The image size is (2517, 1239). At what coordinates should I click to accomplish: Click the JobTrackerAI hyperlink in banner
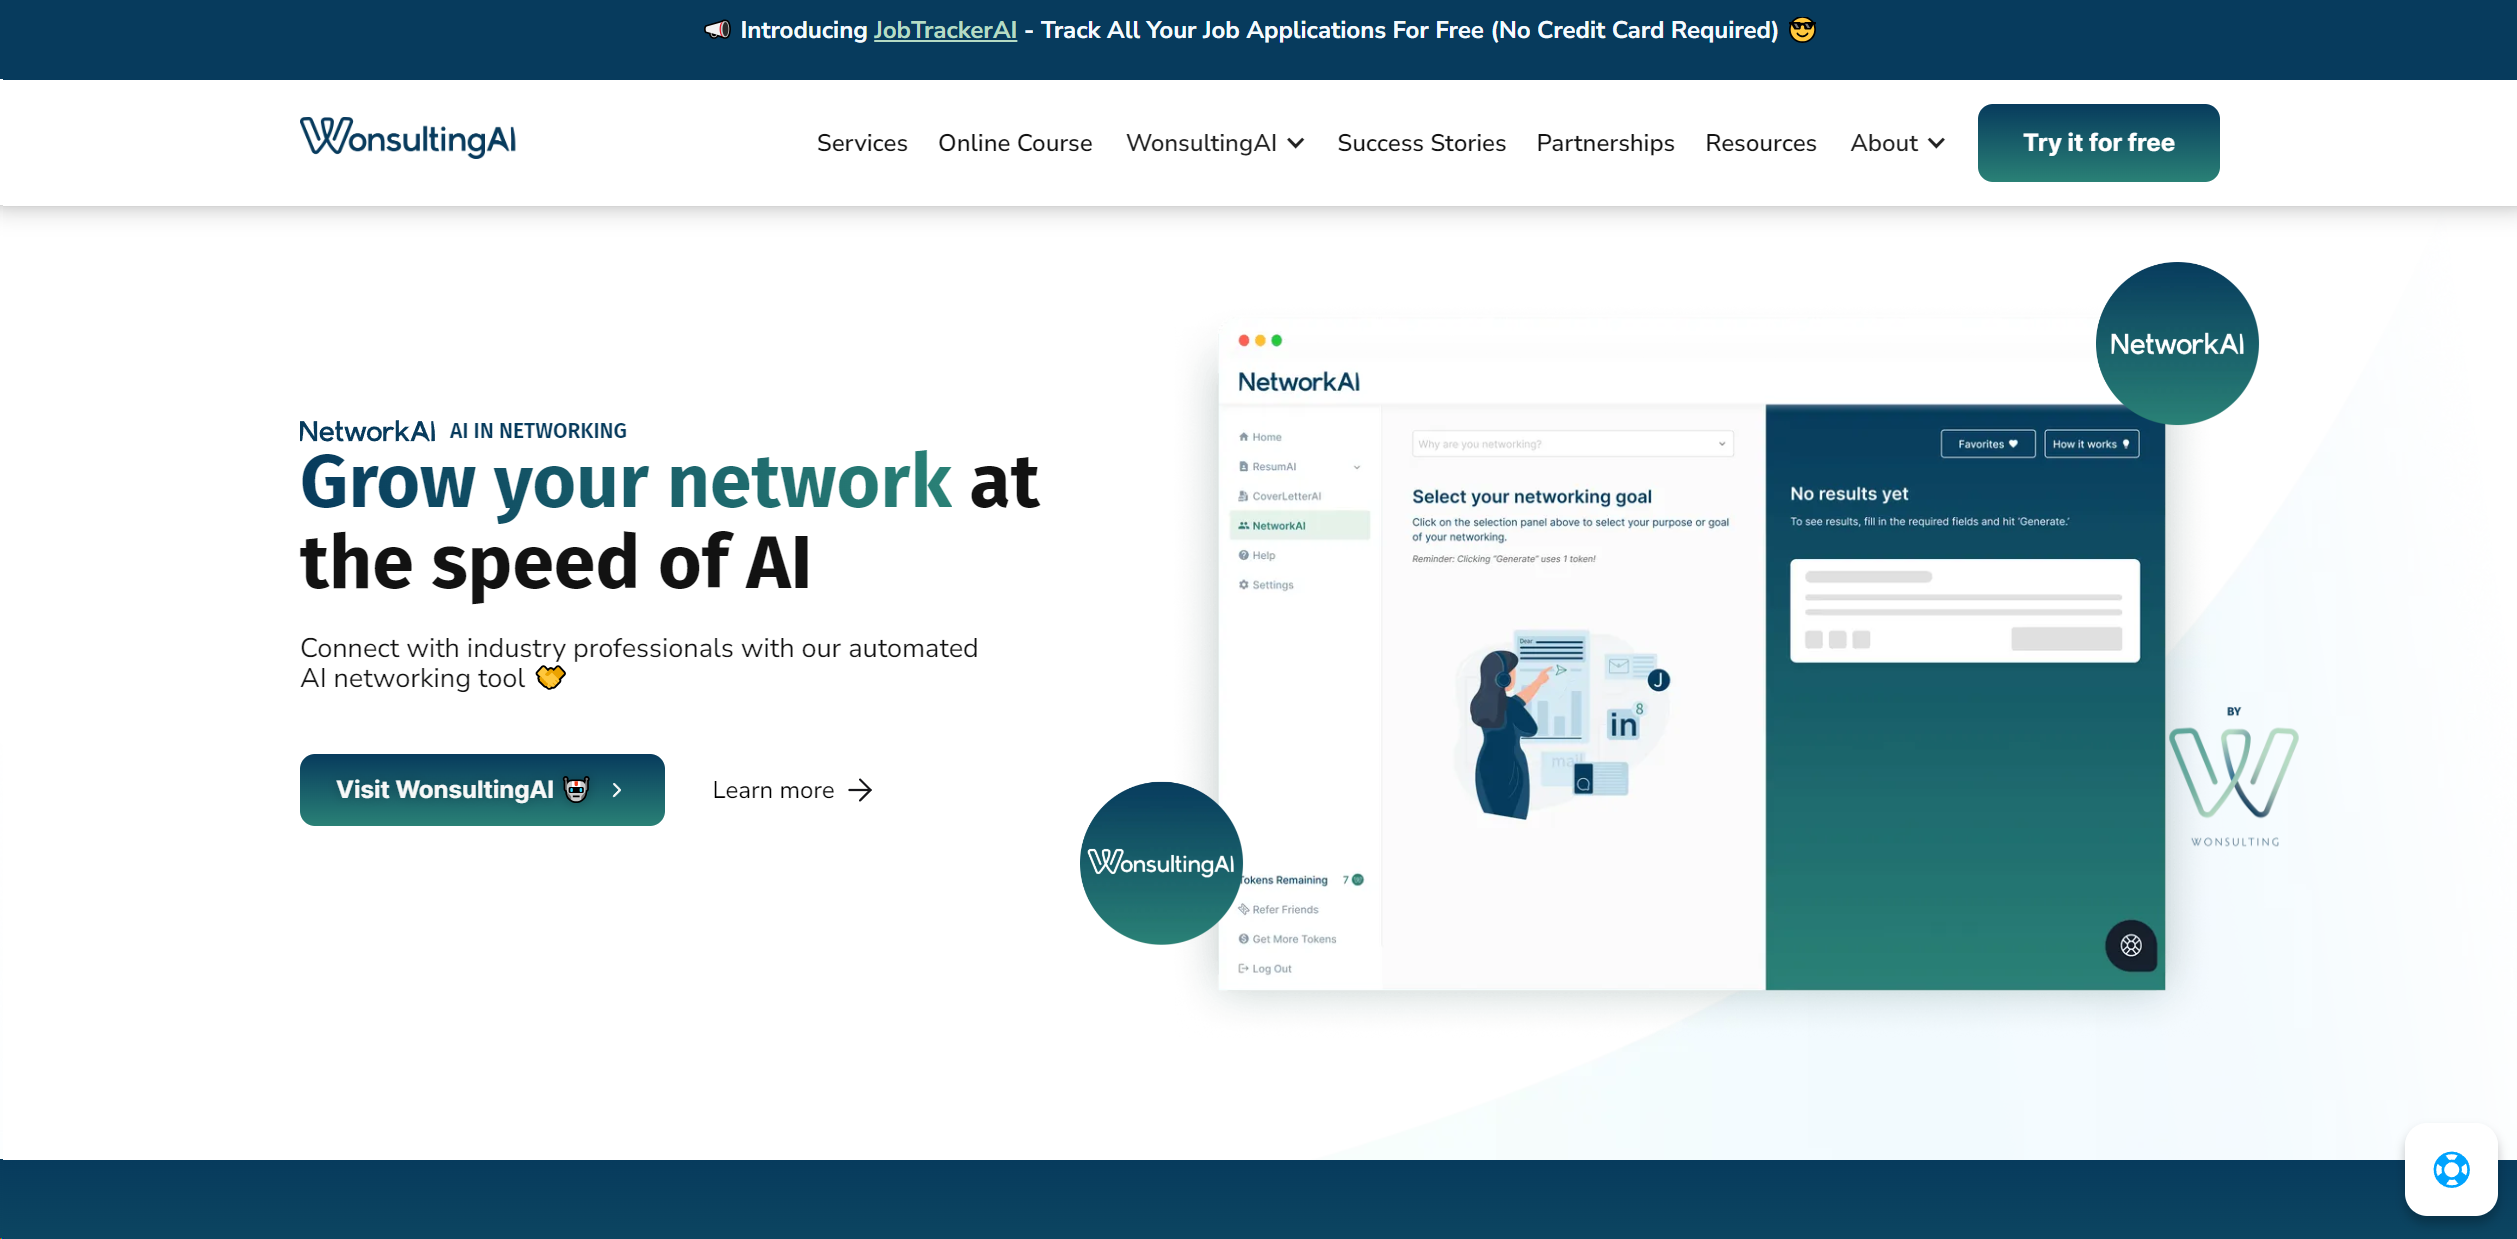947,30
